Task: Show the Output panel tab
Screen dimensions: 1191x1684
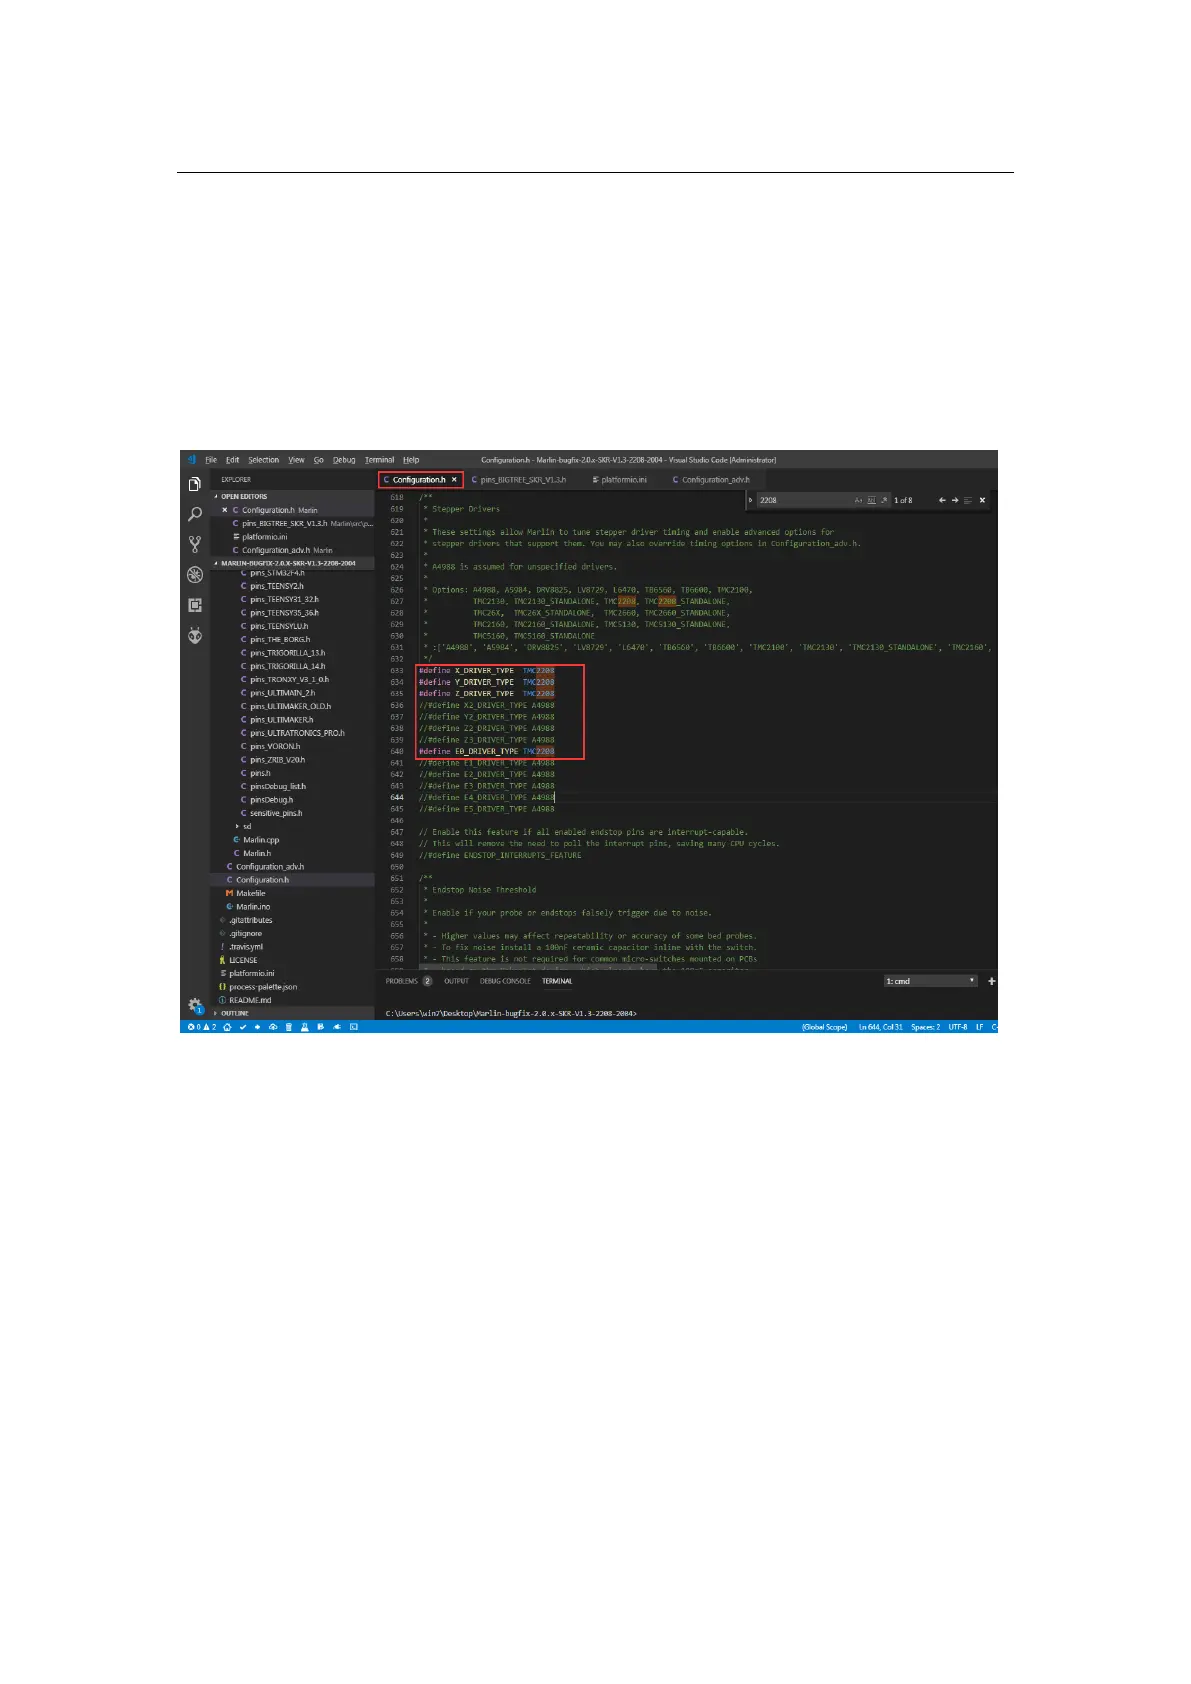Action: point(456,981)
